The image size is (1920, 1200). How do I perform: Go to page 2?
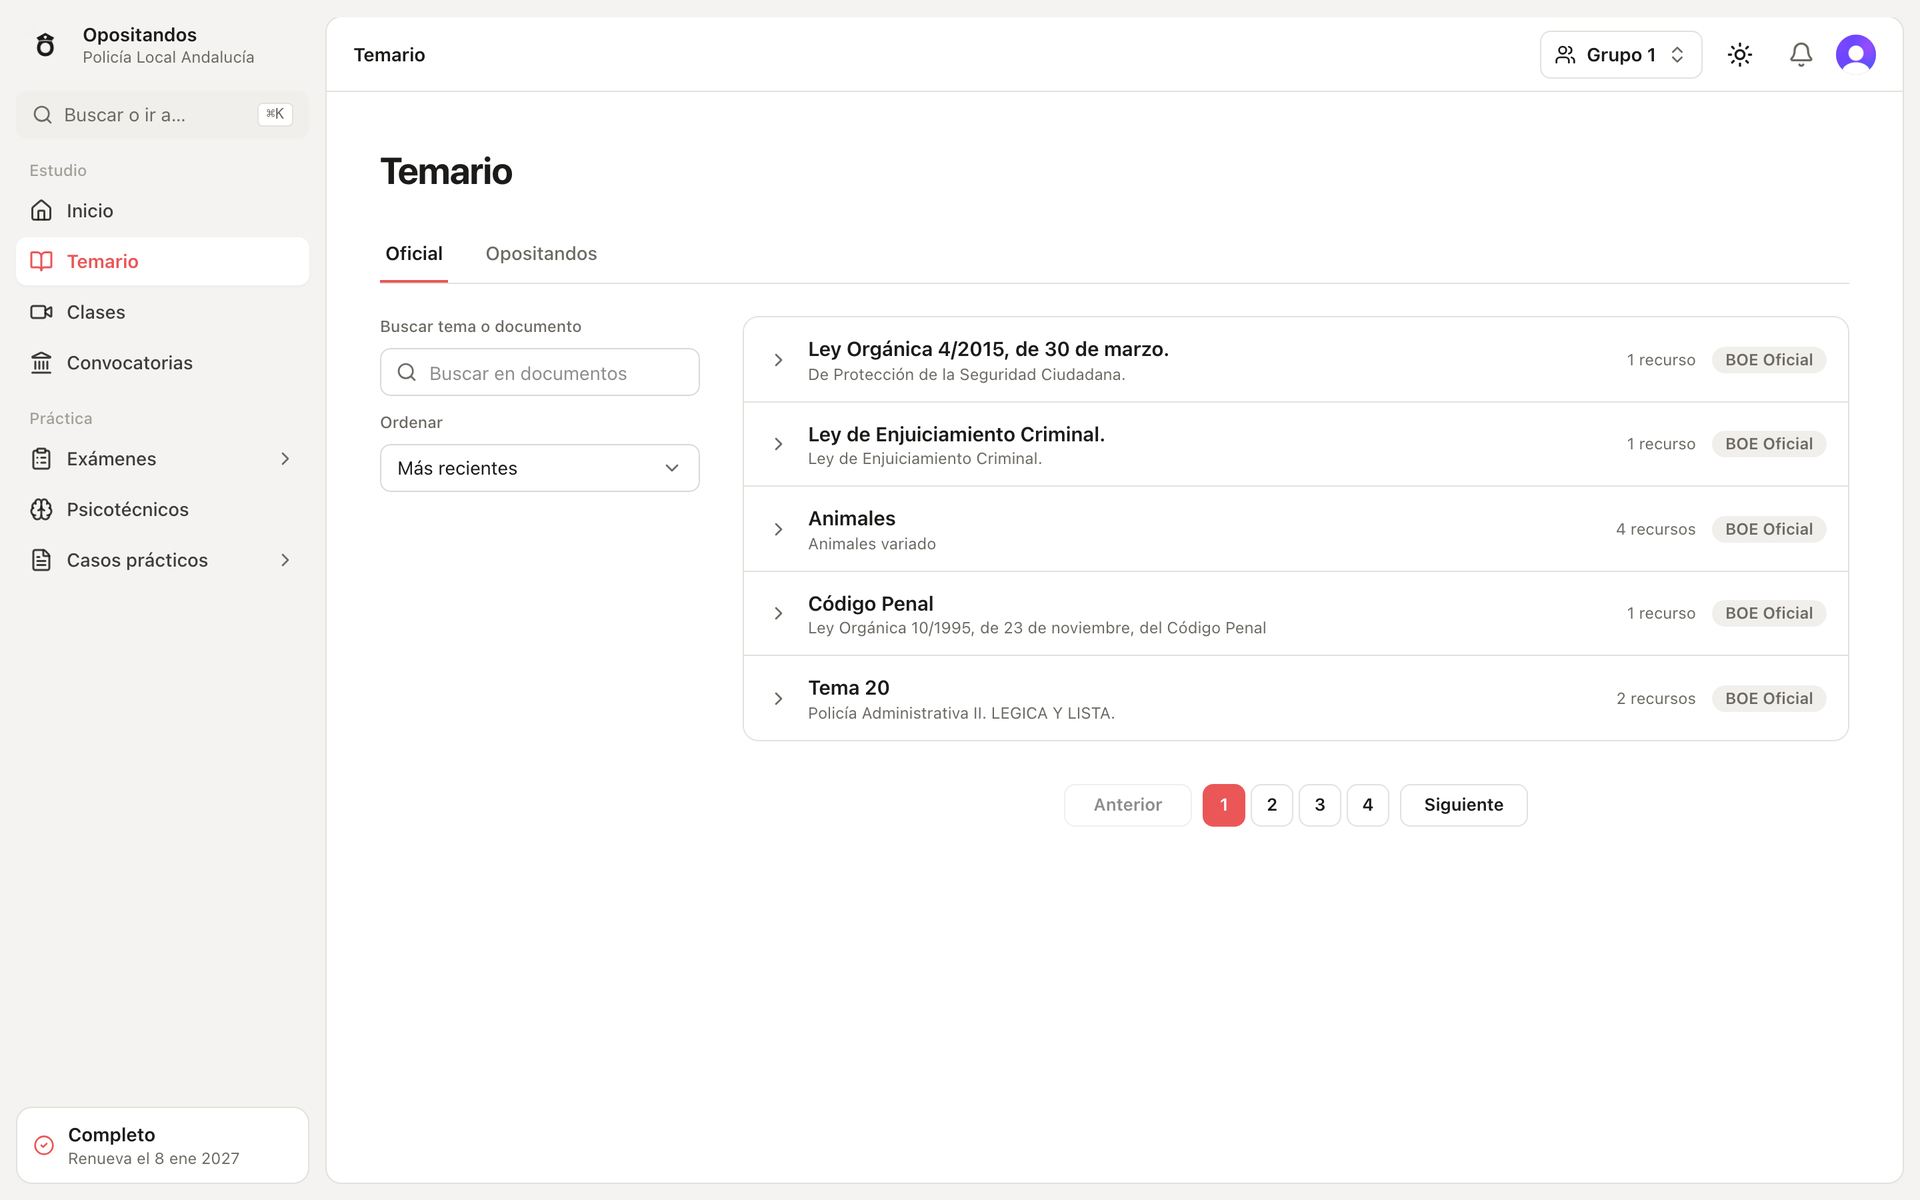(x=1272, y=805)
